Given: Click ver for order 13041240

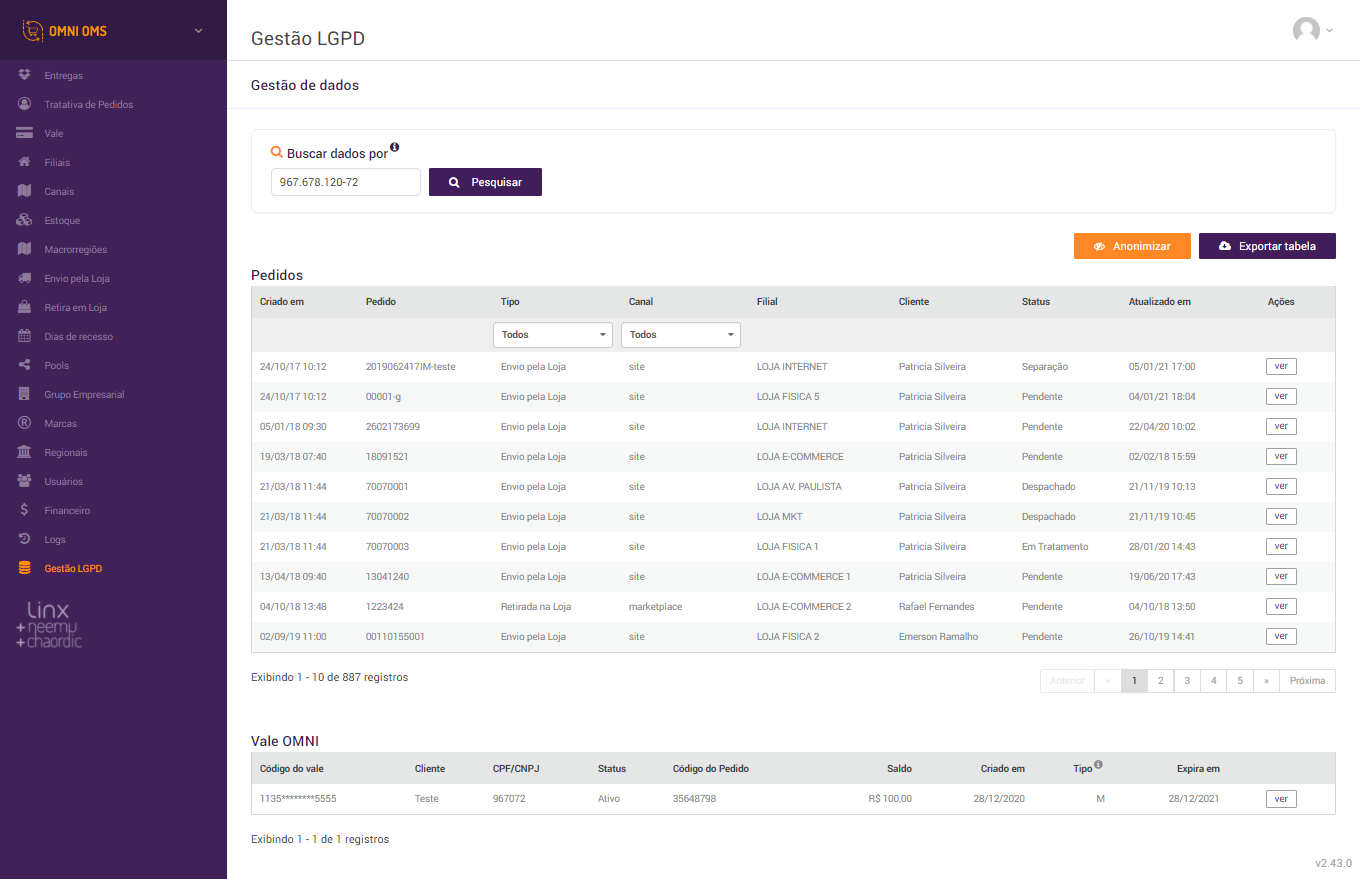Looking at the screenshot, I should click(1281, 576).
